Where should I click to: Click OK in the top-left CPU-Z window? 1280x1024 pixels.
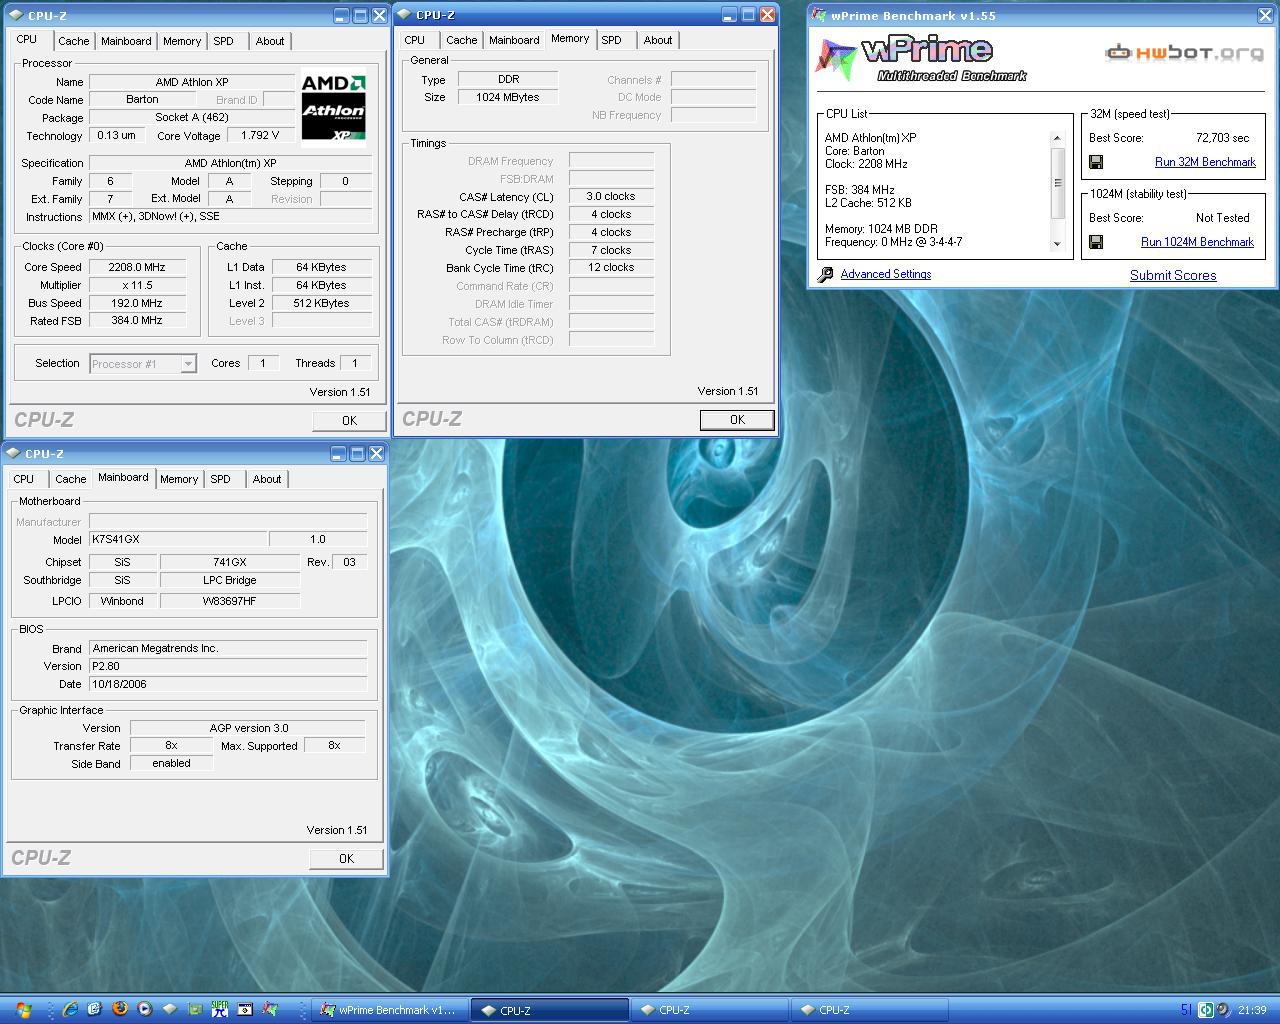[349, 421]
